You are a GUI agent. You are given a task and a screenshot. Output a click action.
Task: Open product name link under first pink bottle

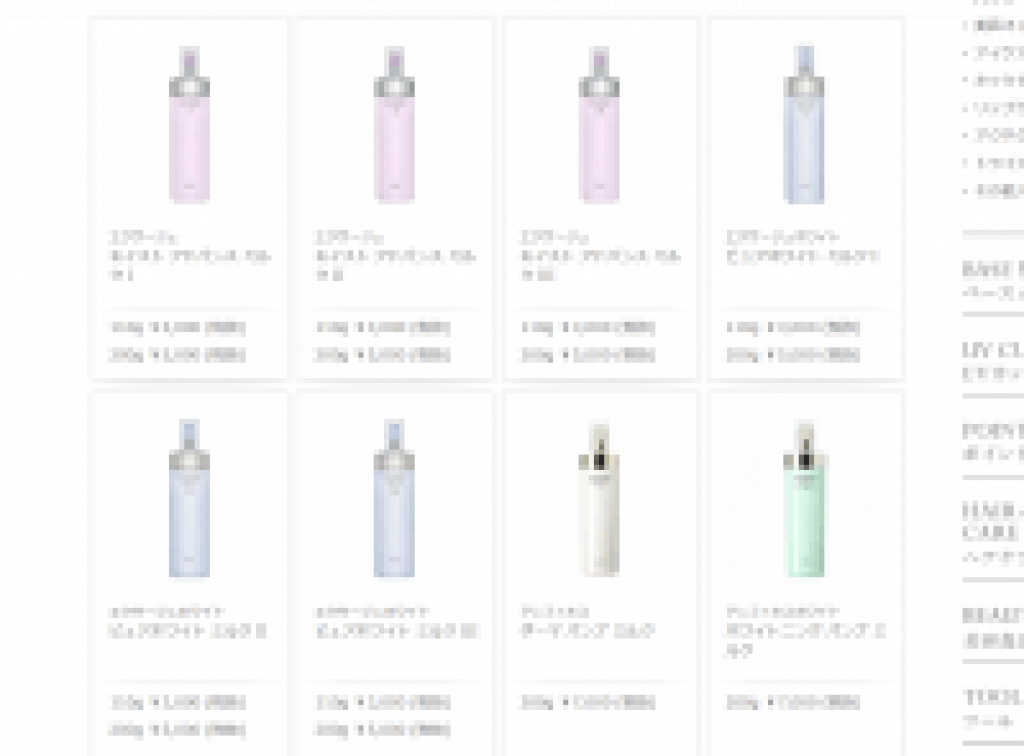189,255
